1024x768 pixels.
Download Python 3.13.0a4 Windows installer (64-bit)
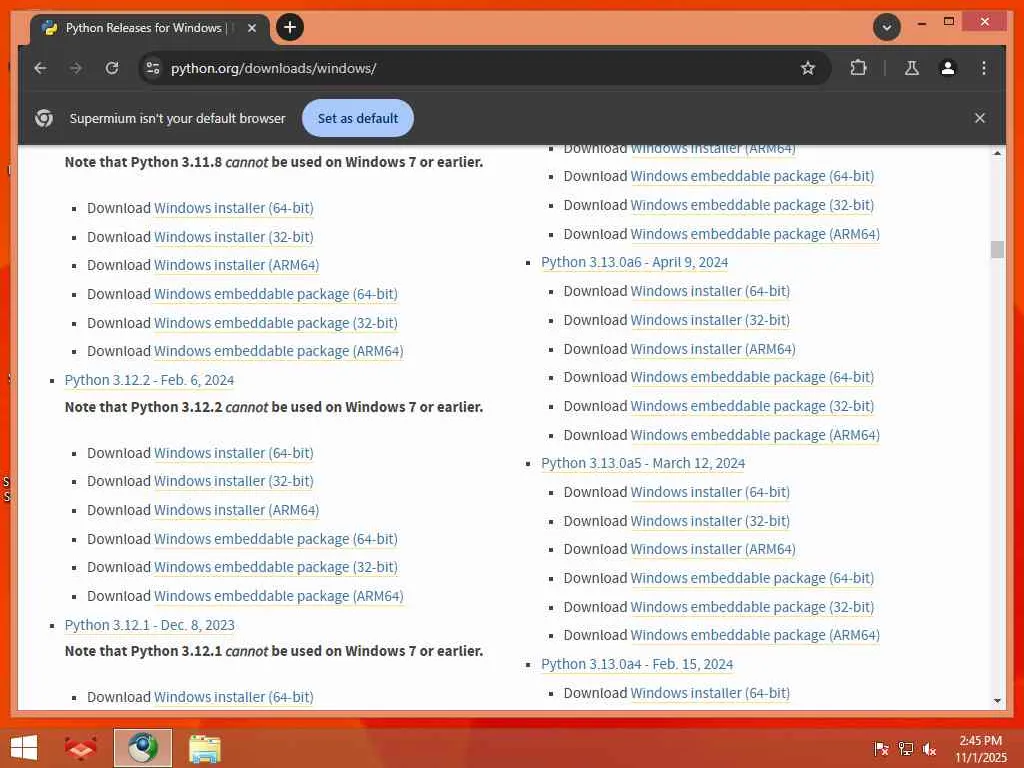[x=710, y=693]
